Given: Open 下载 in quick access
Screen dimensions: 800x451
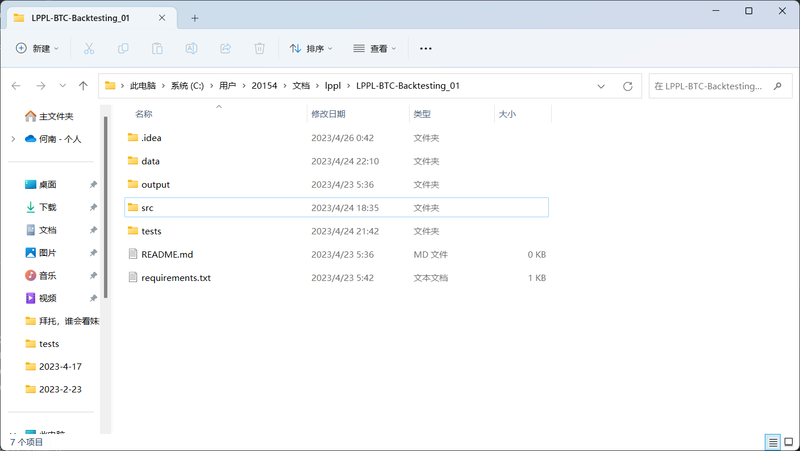Looking at the screenshot, I should pos(41,207).
